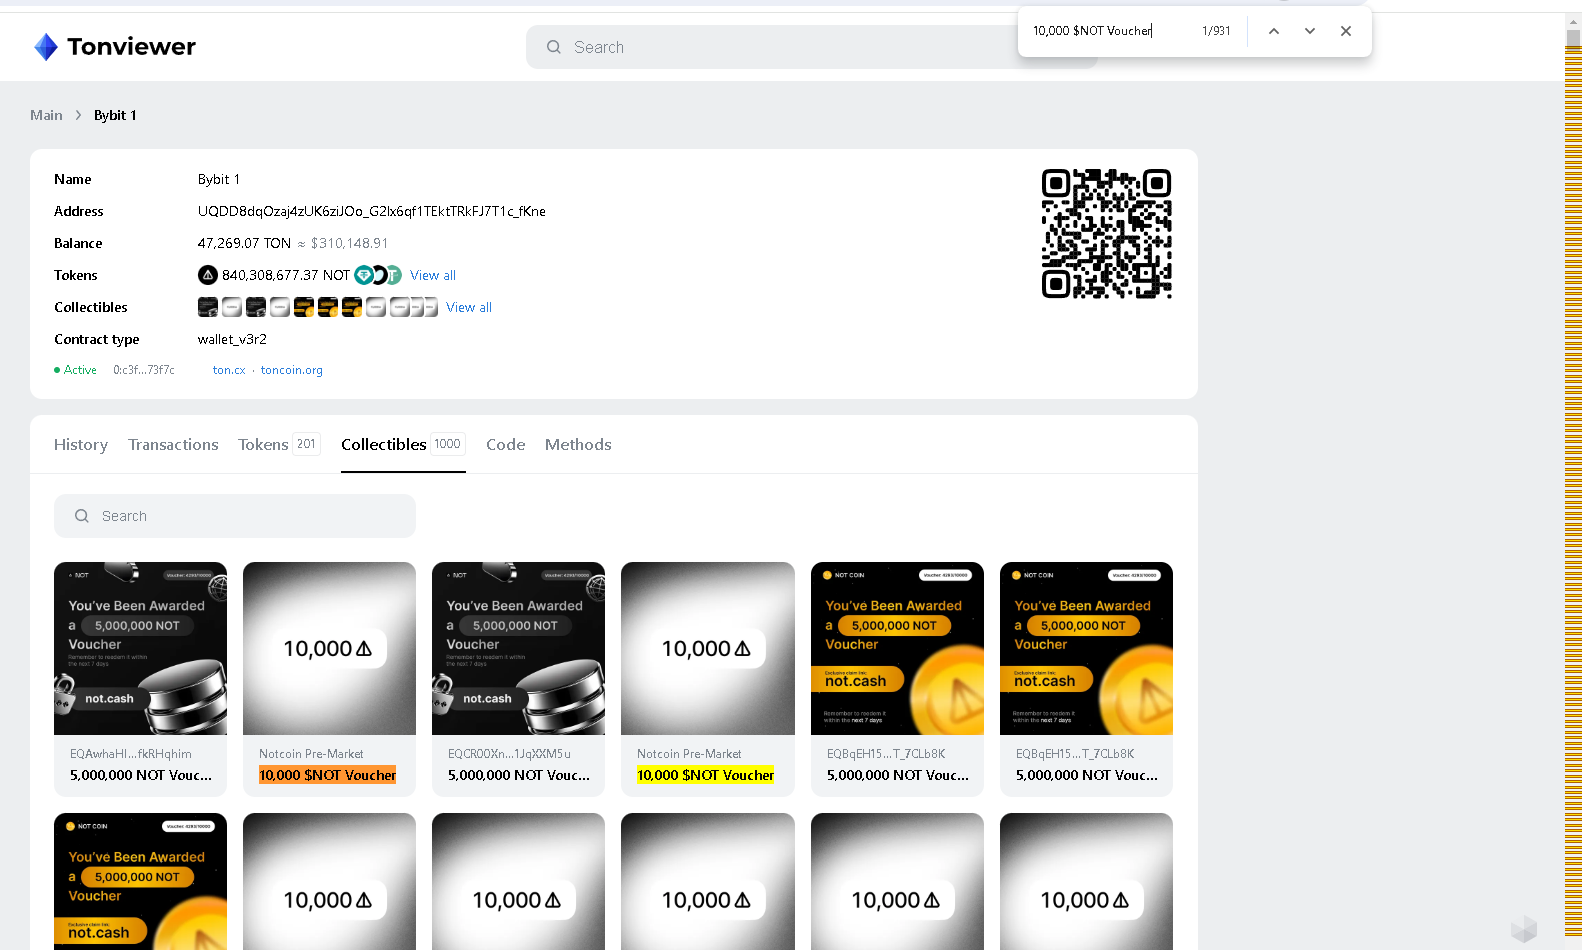Screen dimensions: 1582x950
Task: Click the wallet_v3r2 contract type value
Action: pyautogui.click(x=232, y=339)
